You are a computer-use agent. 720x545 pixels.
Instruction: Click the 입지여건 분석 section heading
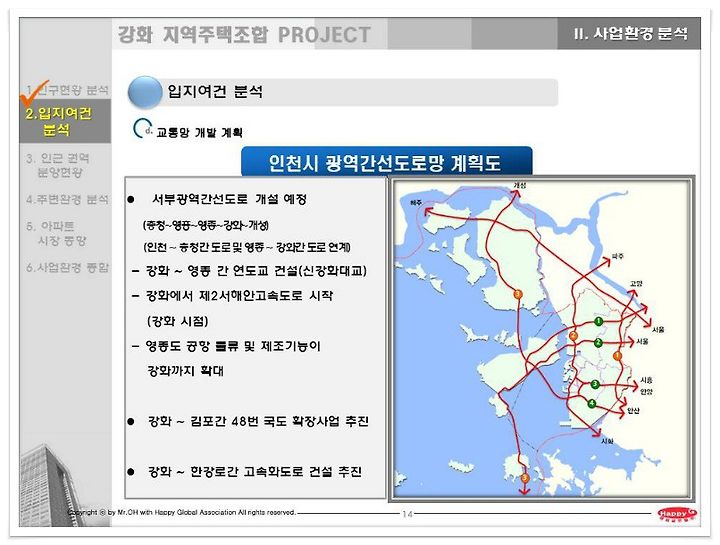[215, 91]
